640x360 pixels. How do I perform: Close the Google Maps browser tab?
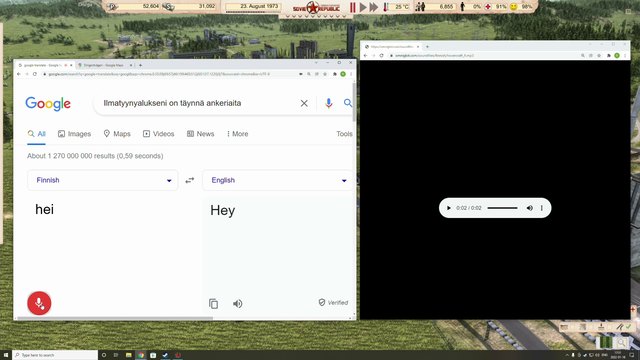[131, 65]
